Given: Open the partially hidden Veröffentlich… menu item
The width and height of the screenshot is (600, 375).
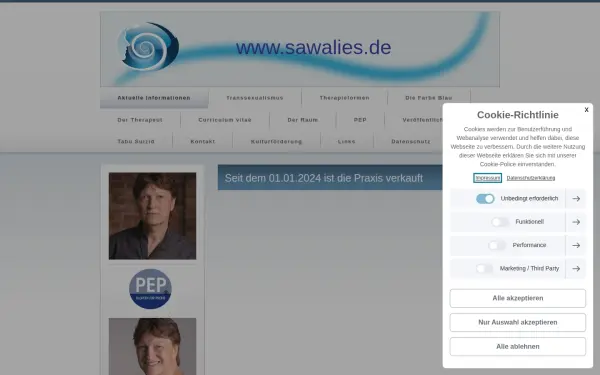Looking at the screenshot, I should pyautogui.click(x=422, y=120).
